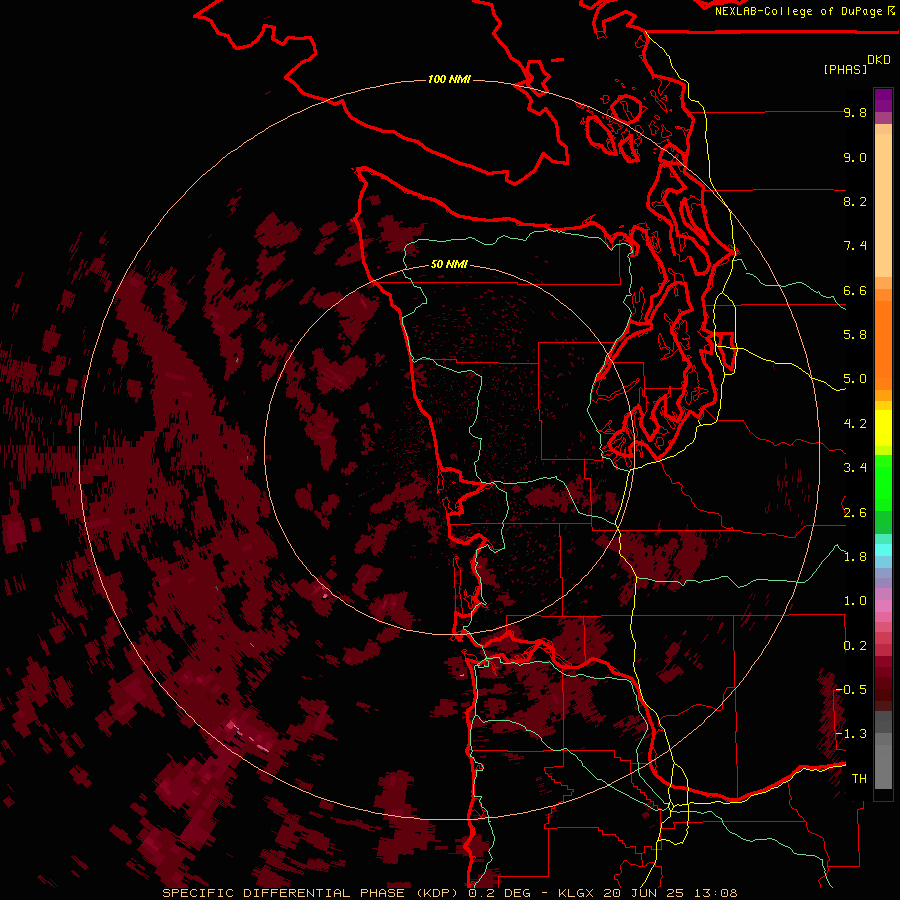Click the 3.4 scale value

[x=855, y=468]
